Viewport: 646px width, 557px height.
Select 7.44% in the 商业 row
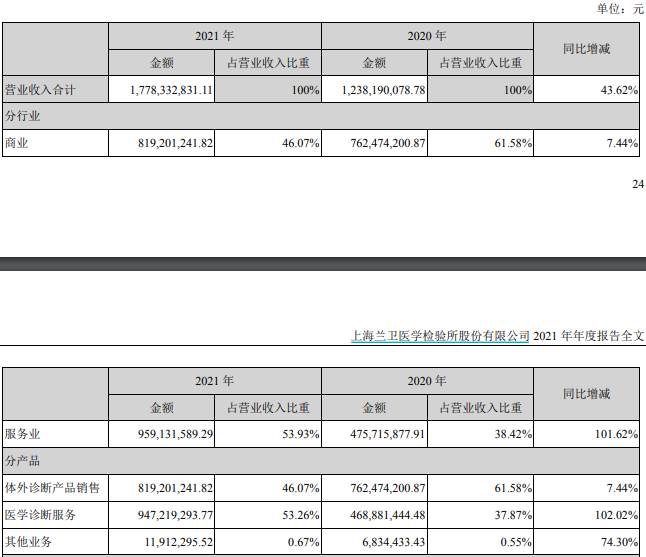pos(622,143)
